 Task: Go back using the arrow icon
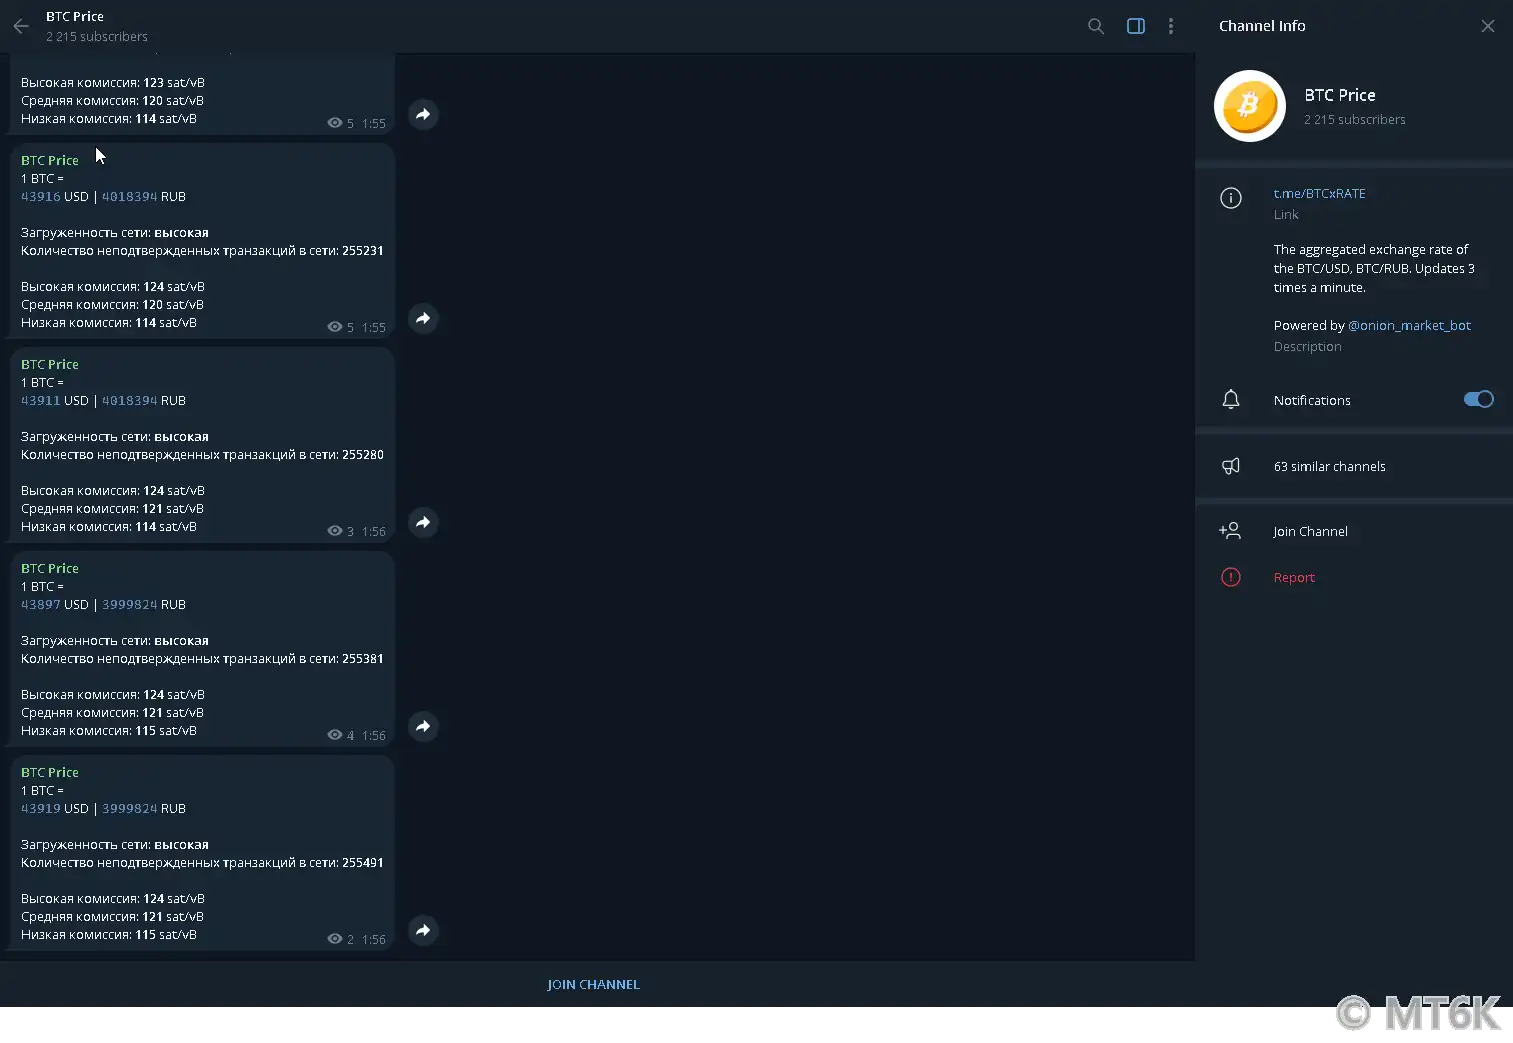tap(21, 26)
